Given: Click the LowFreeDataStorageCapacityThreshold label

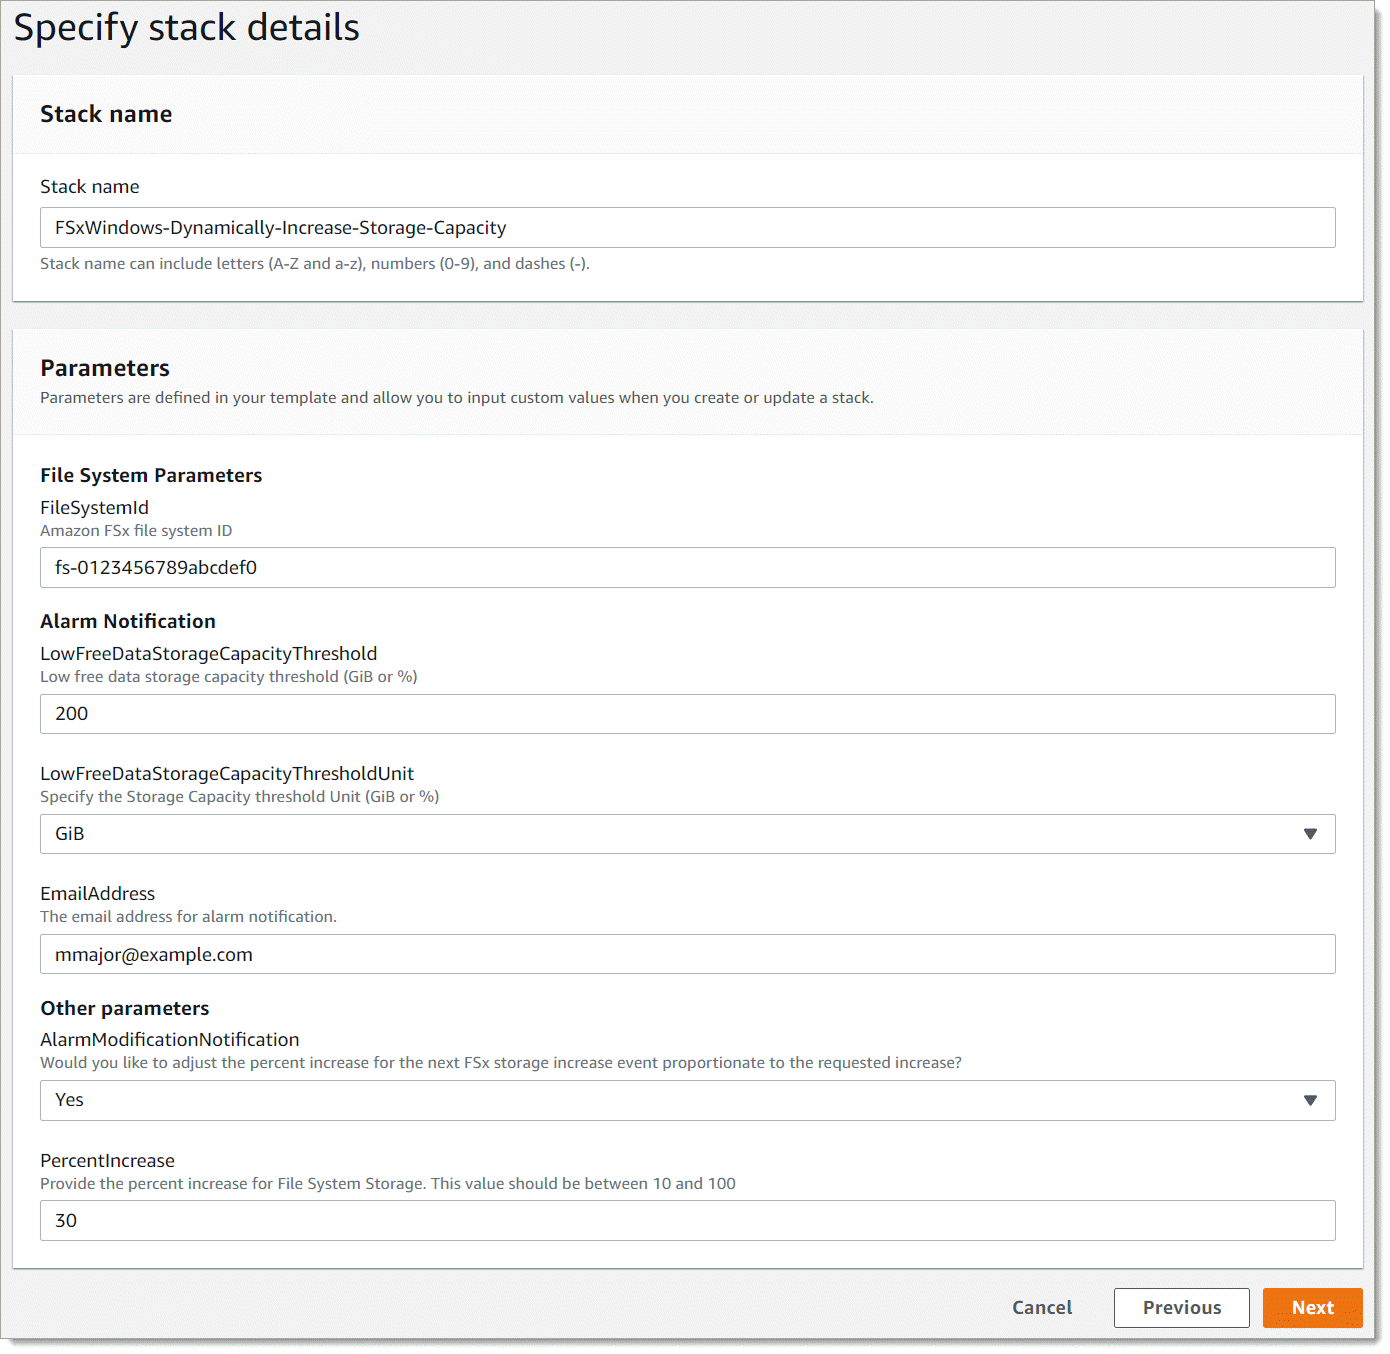Looking at the screenshot, I should [208, 653].
